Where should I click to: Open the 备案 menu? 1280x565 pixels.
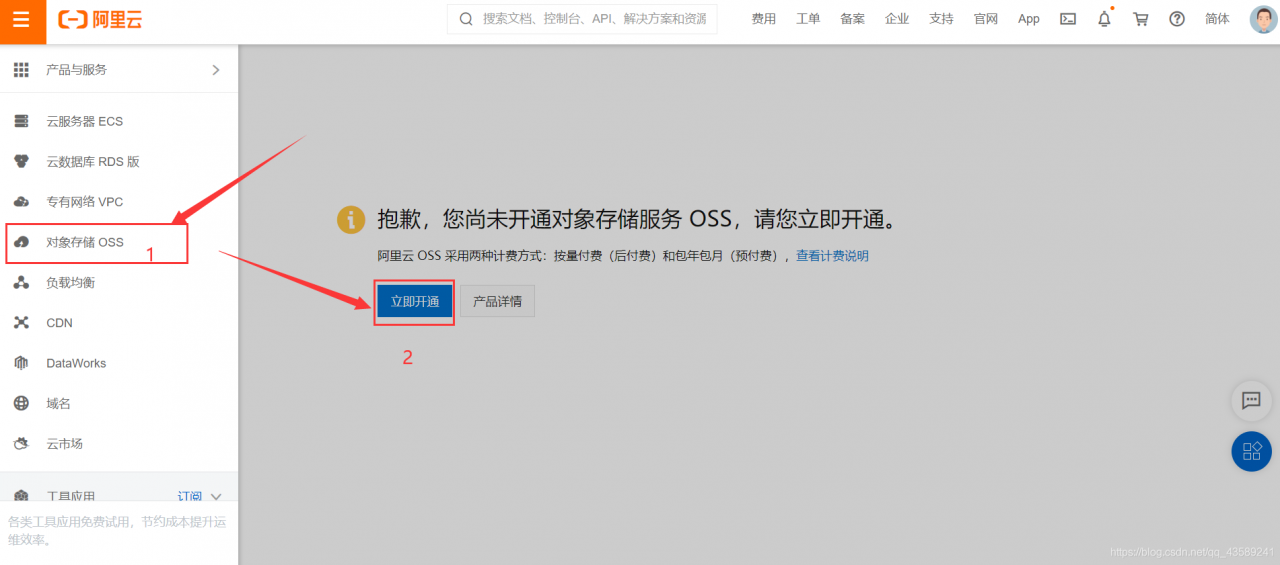point(853,19)
